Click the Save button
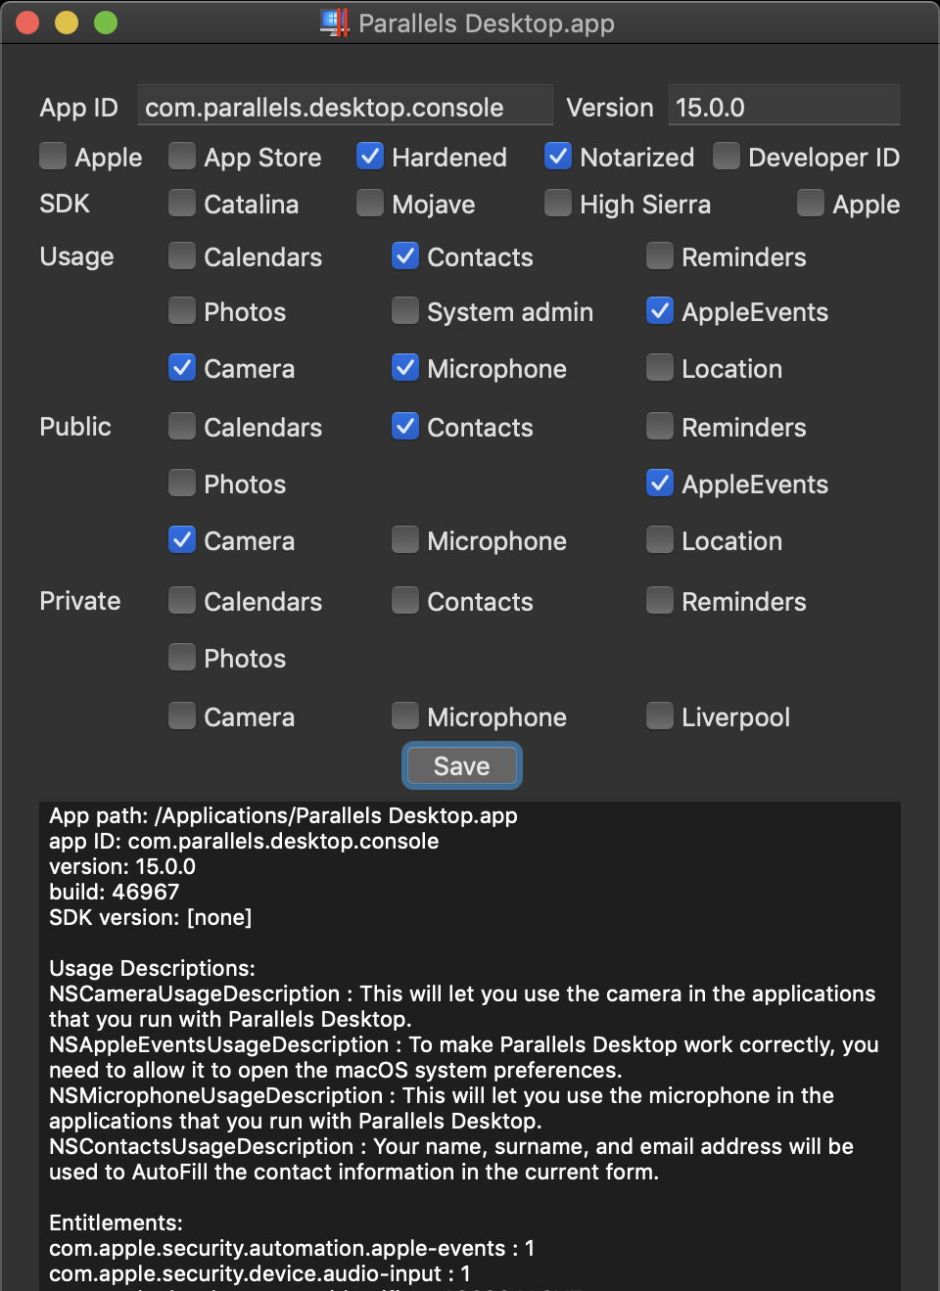The height and width of the screenshot is (1291, 940). 461,766
